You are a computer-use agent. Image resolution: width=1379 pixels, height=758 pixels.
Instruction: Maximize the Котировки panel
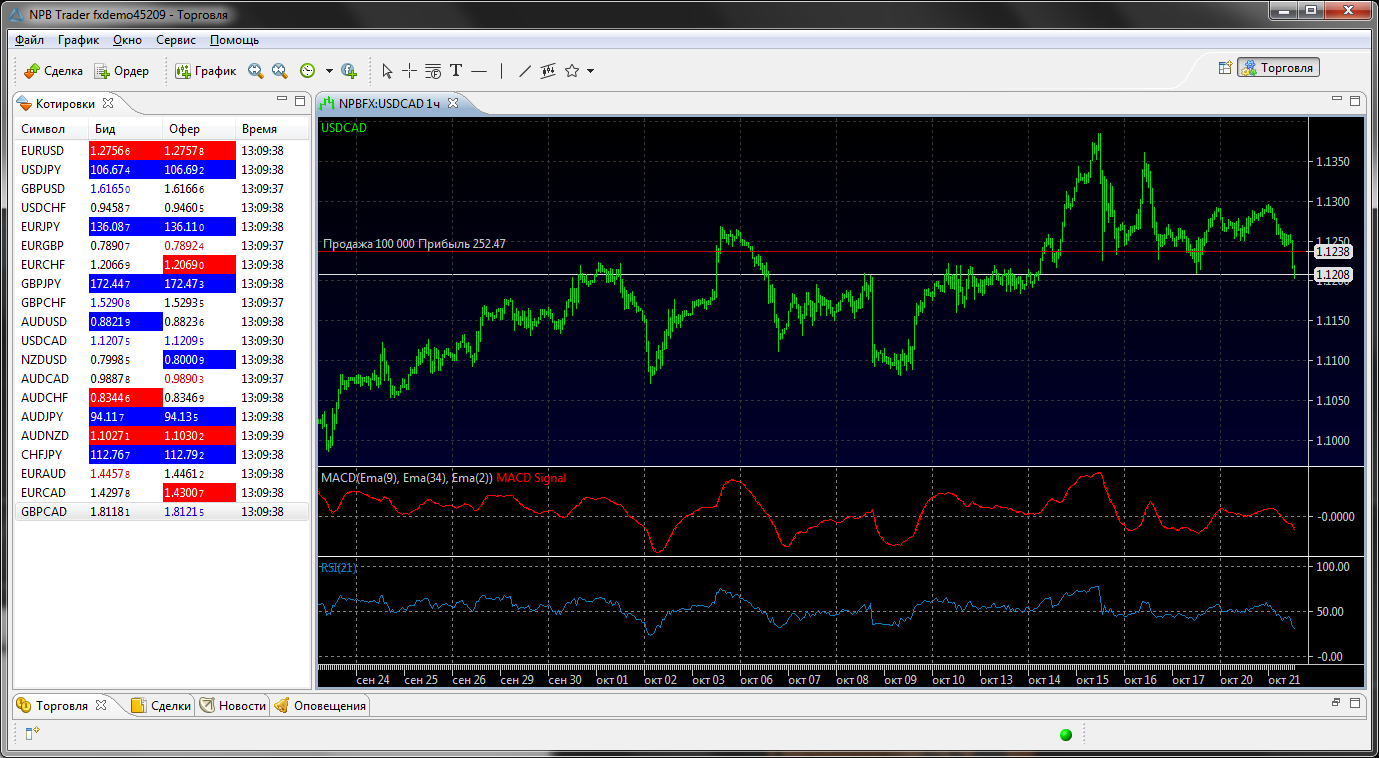click(300, 100)
